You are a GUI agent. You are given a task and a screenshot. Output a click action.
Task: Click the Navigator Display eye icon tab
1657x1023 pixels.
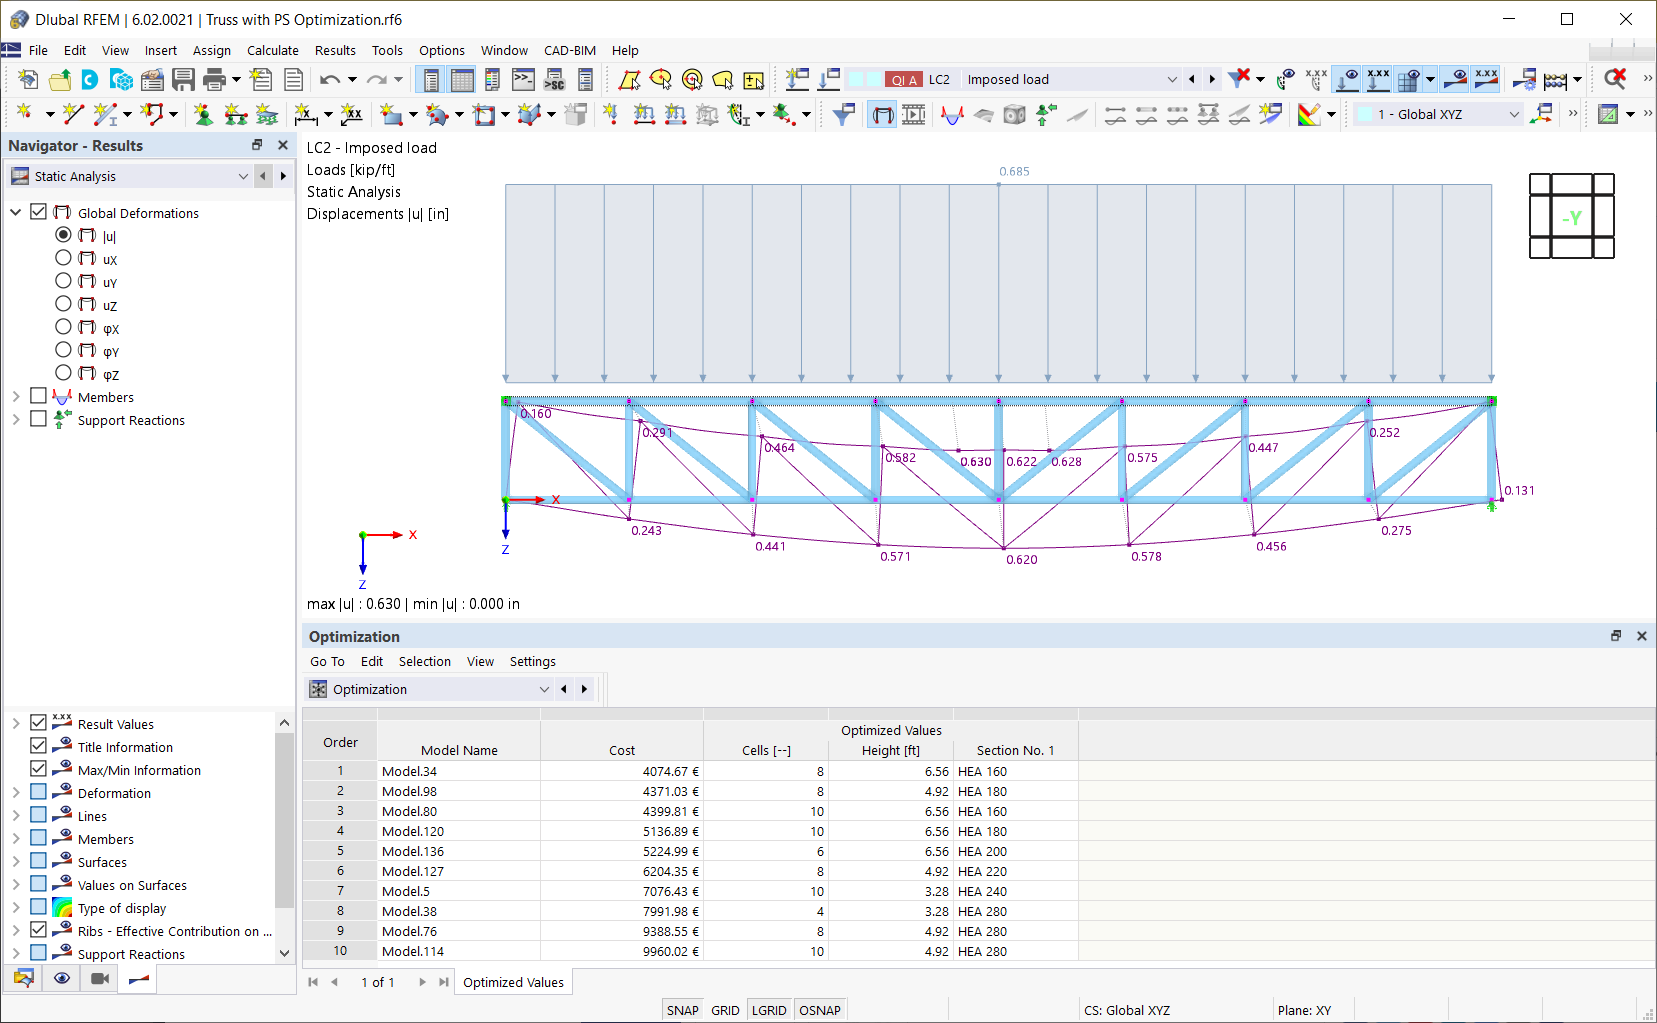tap(62, 979)
